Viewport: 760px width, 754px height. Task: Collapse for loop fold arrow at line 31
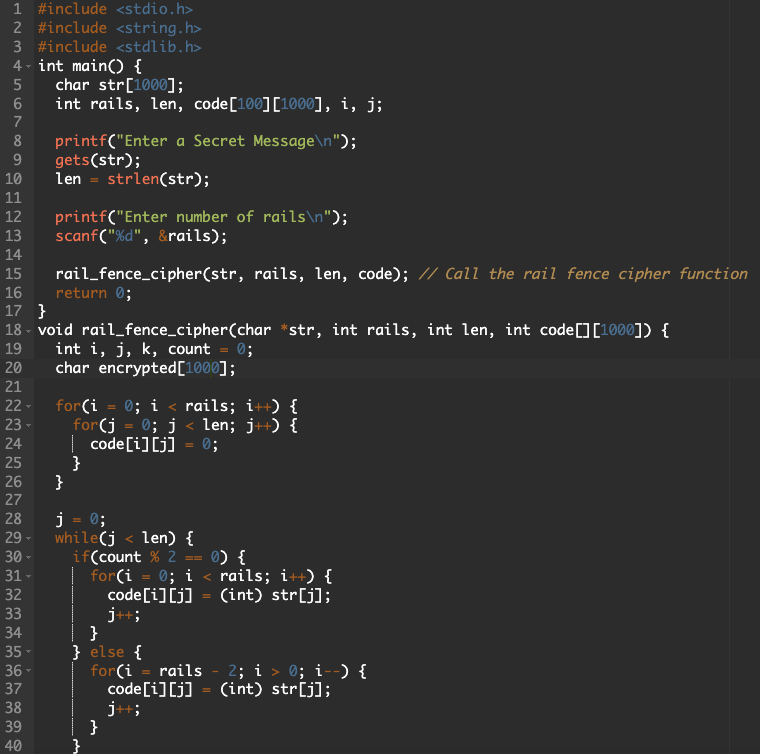28,576
